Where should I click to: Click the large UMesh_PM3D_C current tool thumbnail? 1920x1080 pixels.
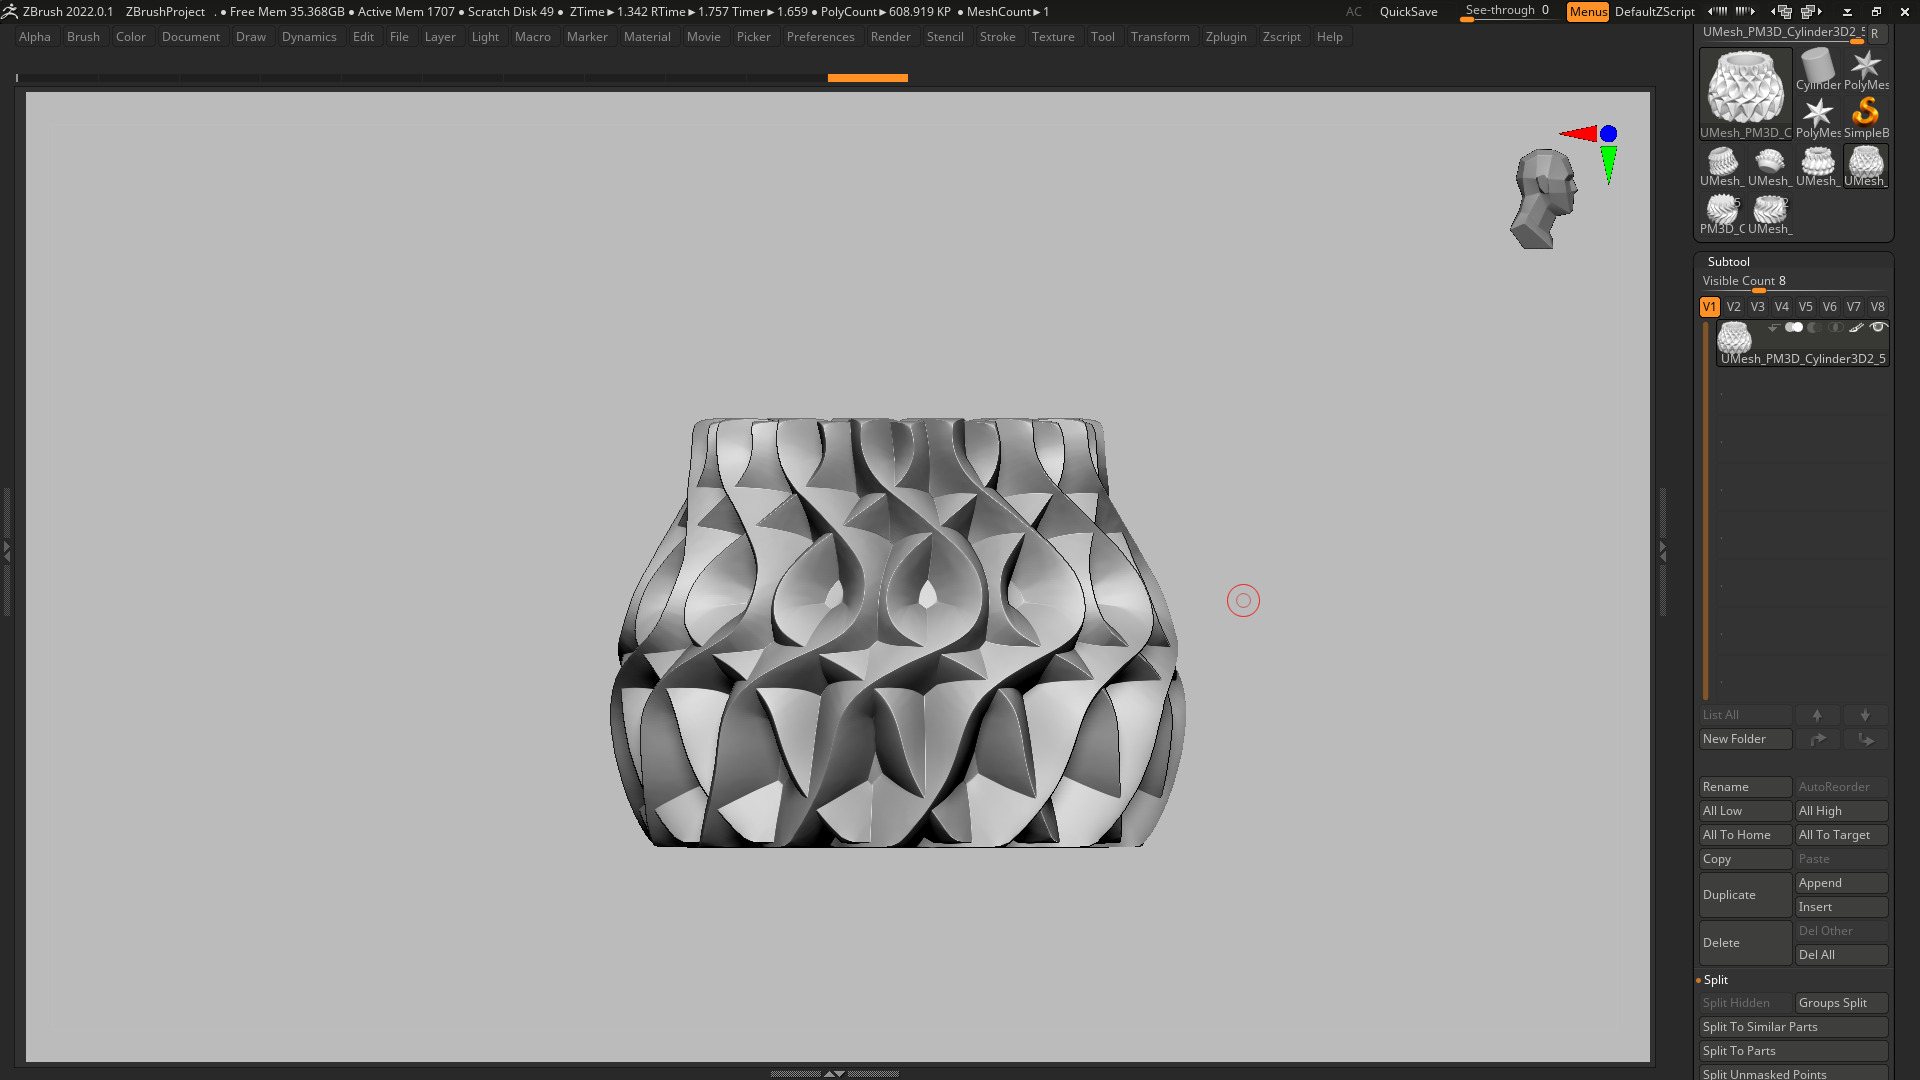(1745, 93)
